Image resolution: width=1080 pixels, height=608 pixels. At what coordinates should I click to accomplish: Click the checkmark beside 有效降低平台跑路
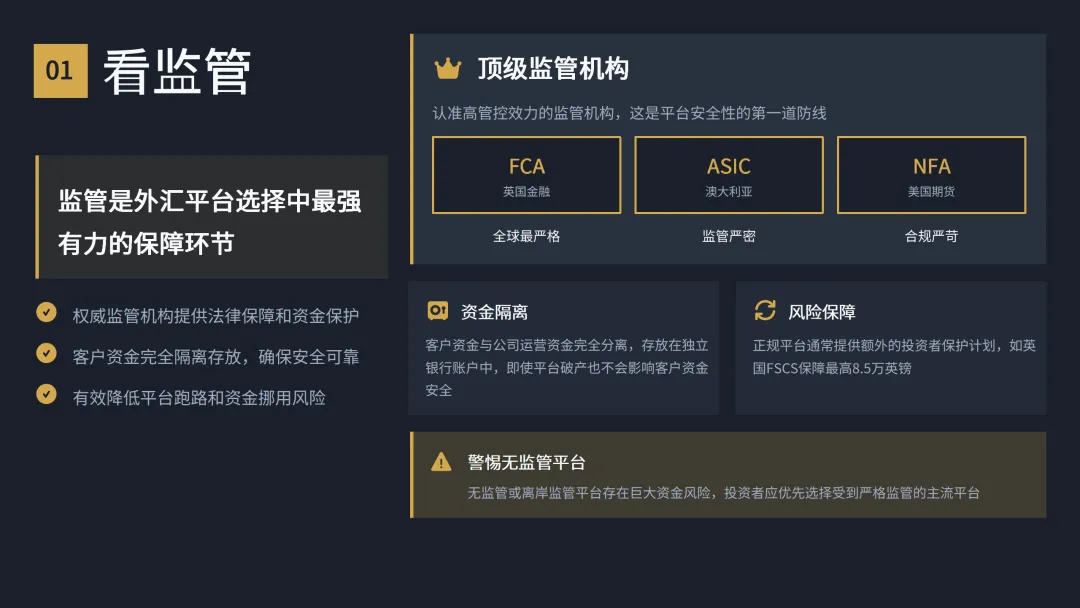click(46, 395)
